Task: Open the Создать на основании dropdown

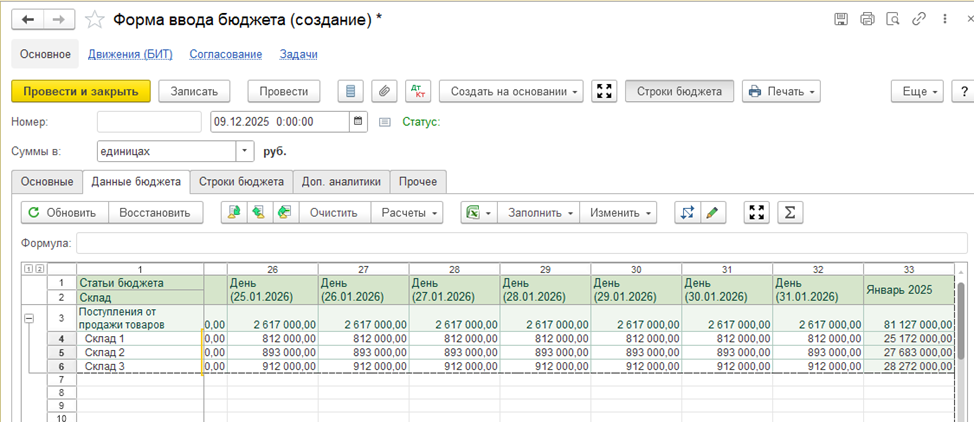Action: click(x=513, y=91)
